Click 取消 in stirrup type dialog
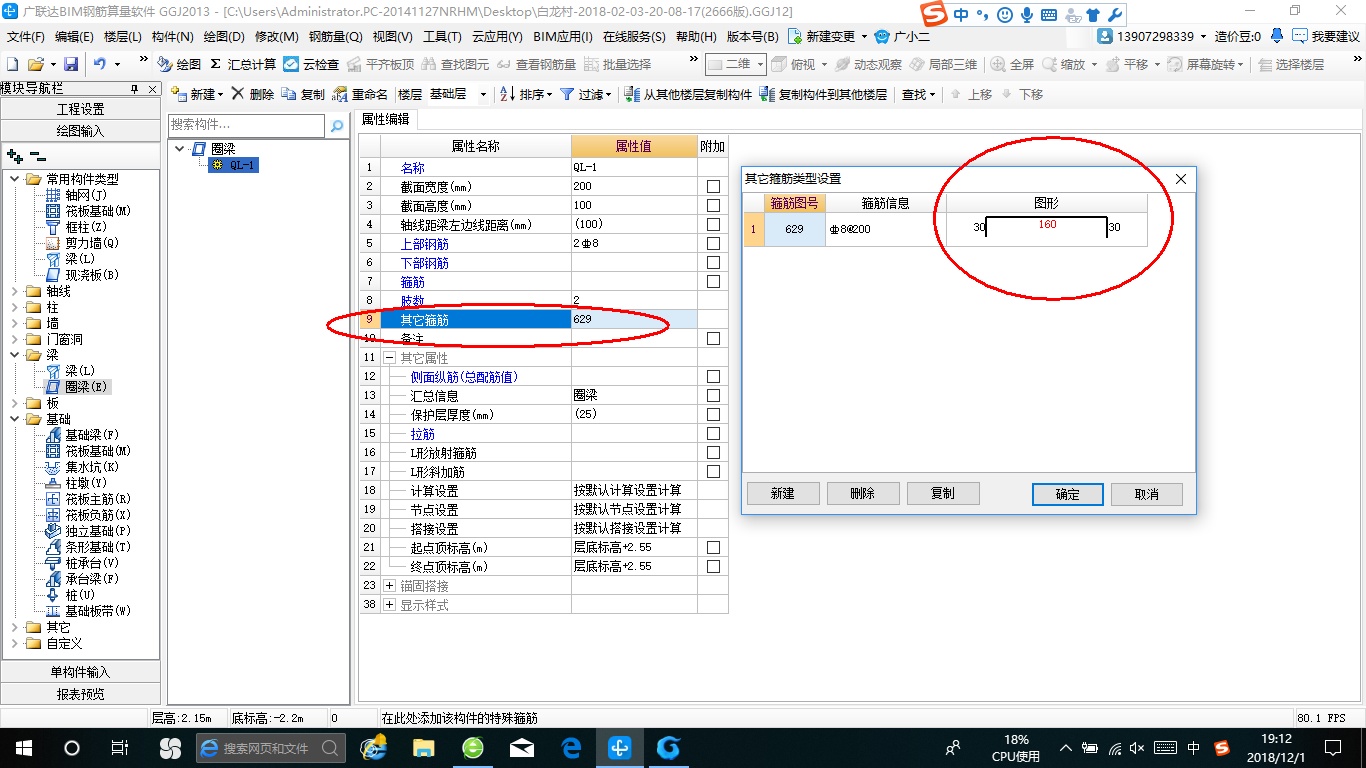 click(x=1146, y=494)
